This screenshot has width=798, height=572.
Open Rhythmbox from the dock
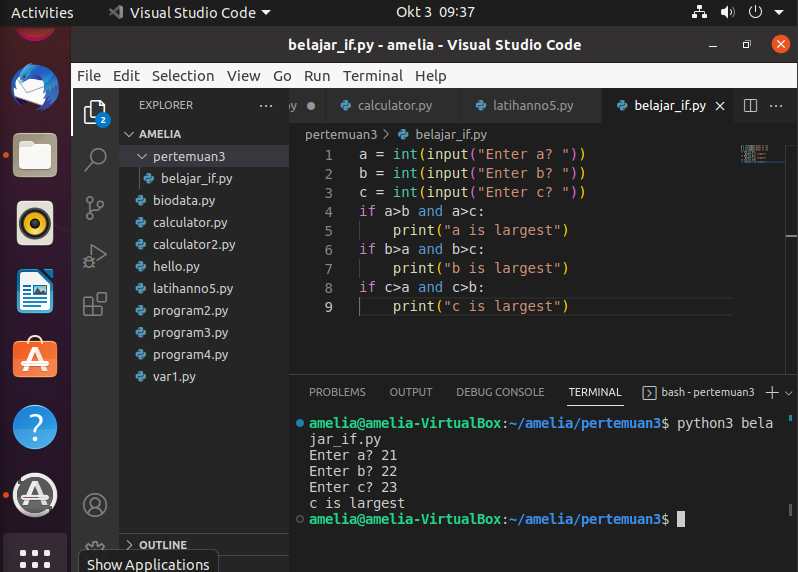(35, 223)
